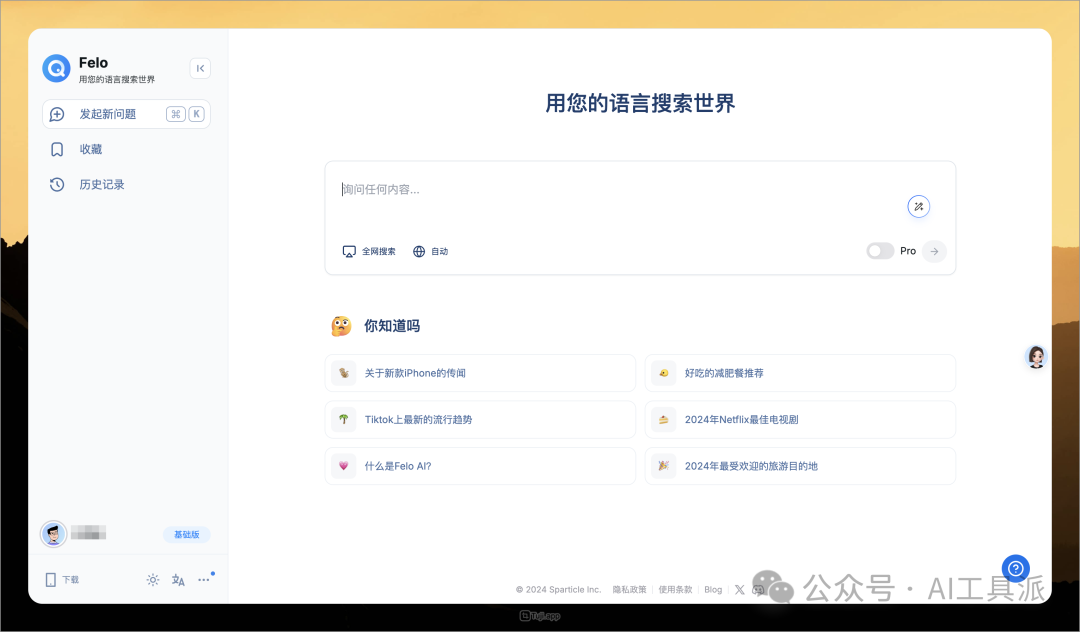Select suggestion 2024年最受欢迎的旅游目的地
This screenshot has width=1080, height=632.
point(800,466)
